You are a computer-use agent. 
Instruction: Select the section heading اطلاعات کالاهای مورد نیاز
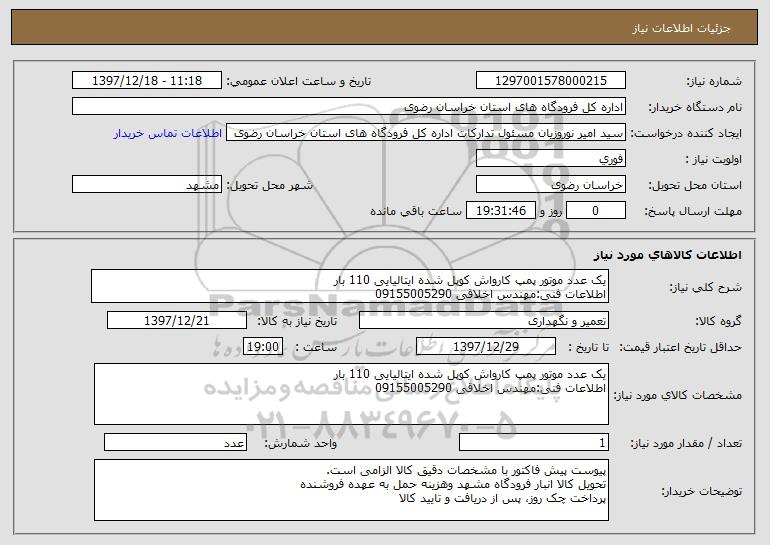pos(667,255)
